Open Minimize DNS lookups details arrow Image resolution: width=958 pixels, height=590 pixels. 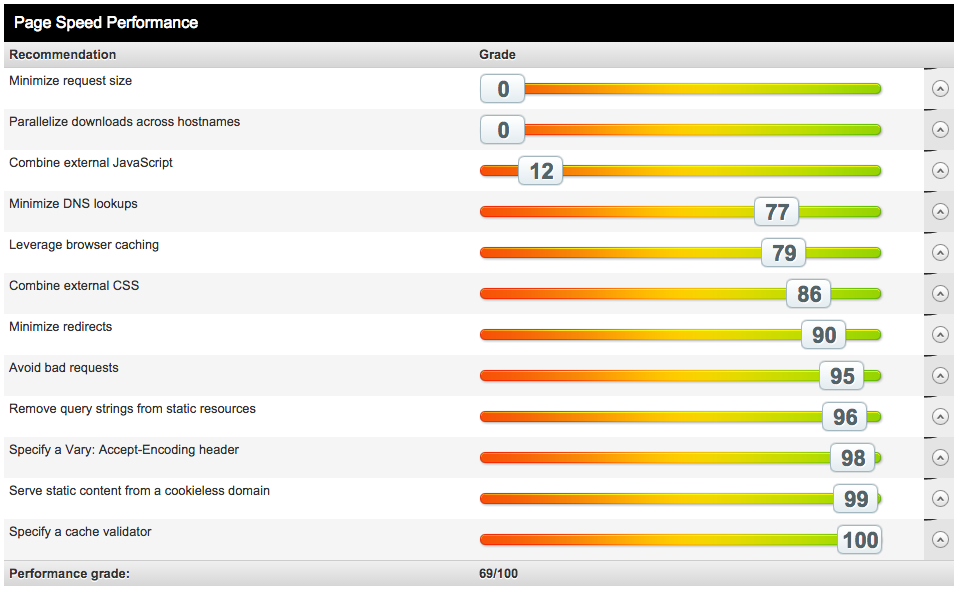(939, 212)
